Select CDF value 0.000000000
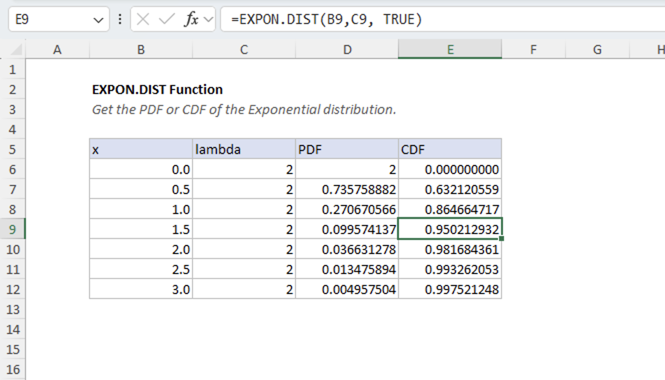This screenshot has width=665, height=380. tap(450, 169)
